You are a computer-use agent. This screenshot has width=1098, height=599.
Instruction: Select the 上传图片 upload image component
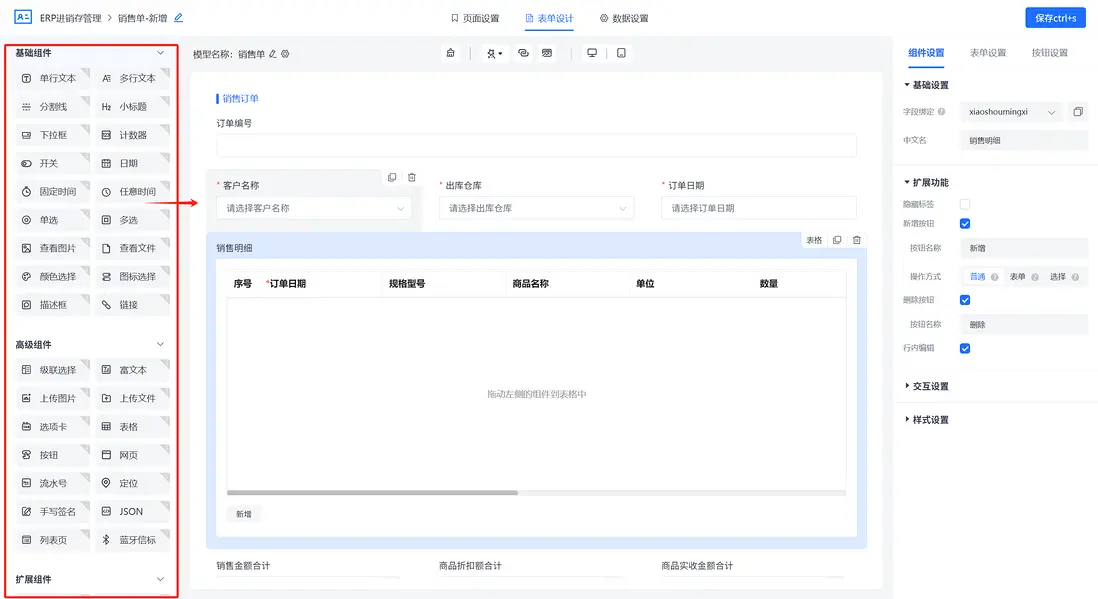(x=50, y=398)
